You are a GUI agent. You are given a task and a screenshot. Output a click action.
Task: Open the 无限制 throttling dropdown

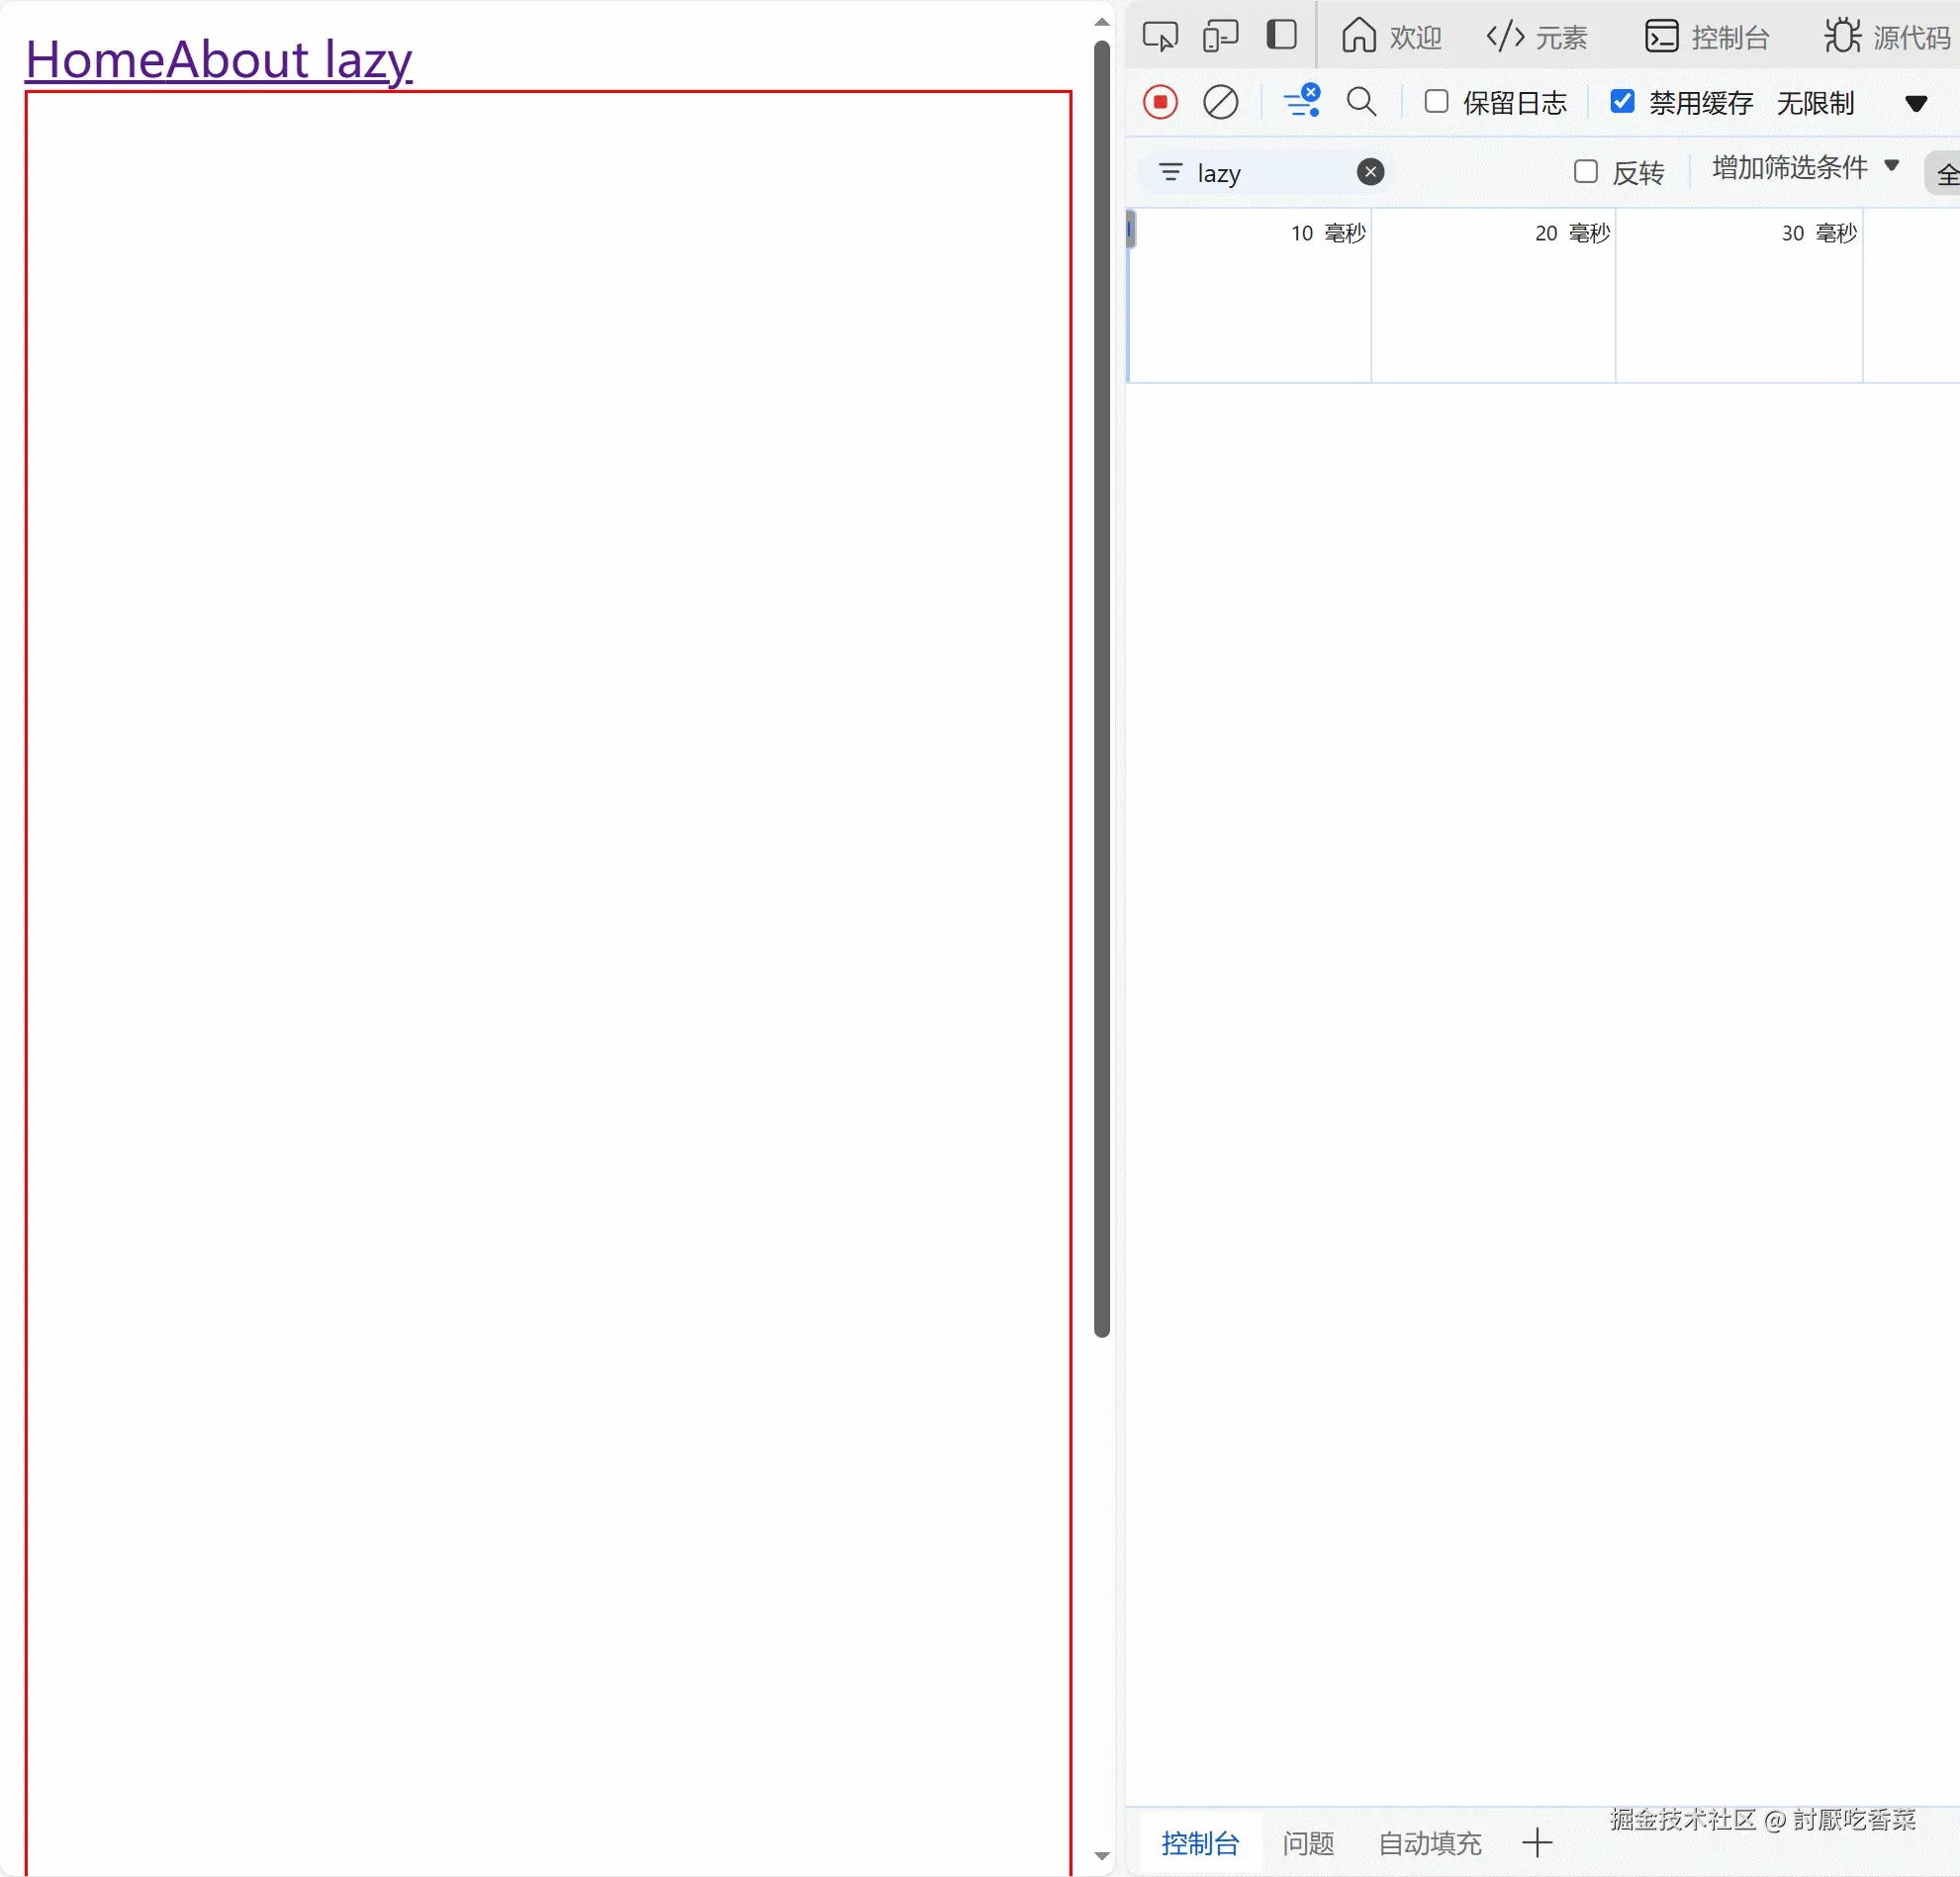click(1815, 103)
